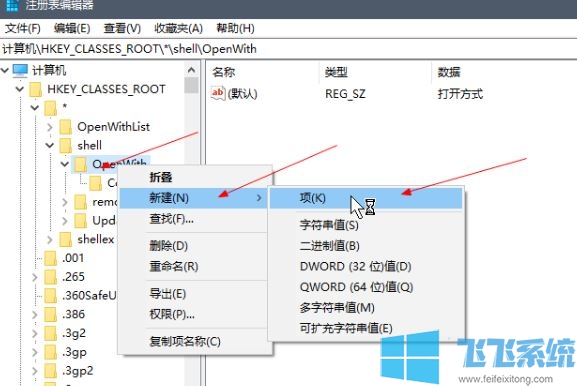Choose 删除(D) in context menu
The height and width of the screenshot is (386, 577).
(169, 246)
